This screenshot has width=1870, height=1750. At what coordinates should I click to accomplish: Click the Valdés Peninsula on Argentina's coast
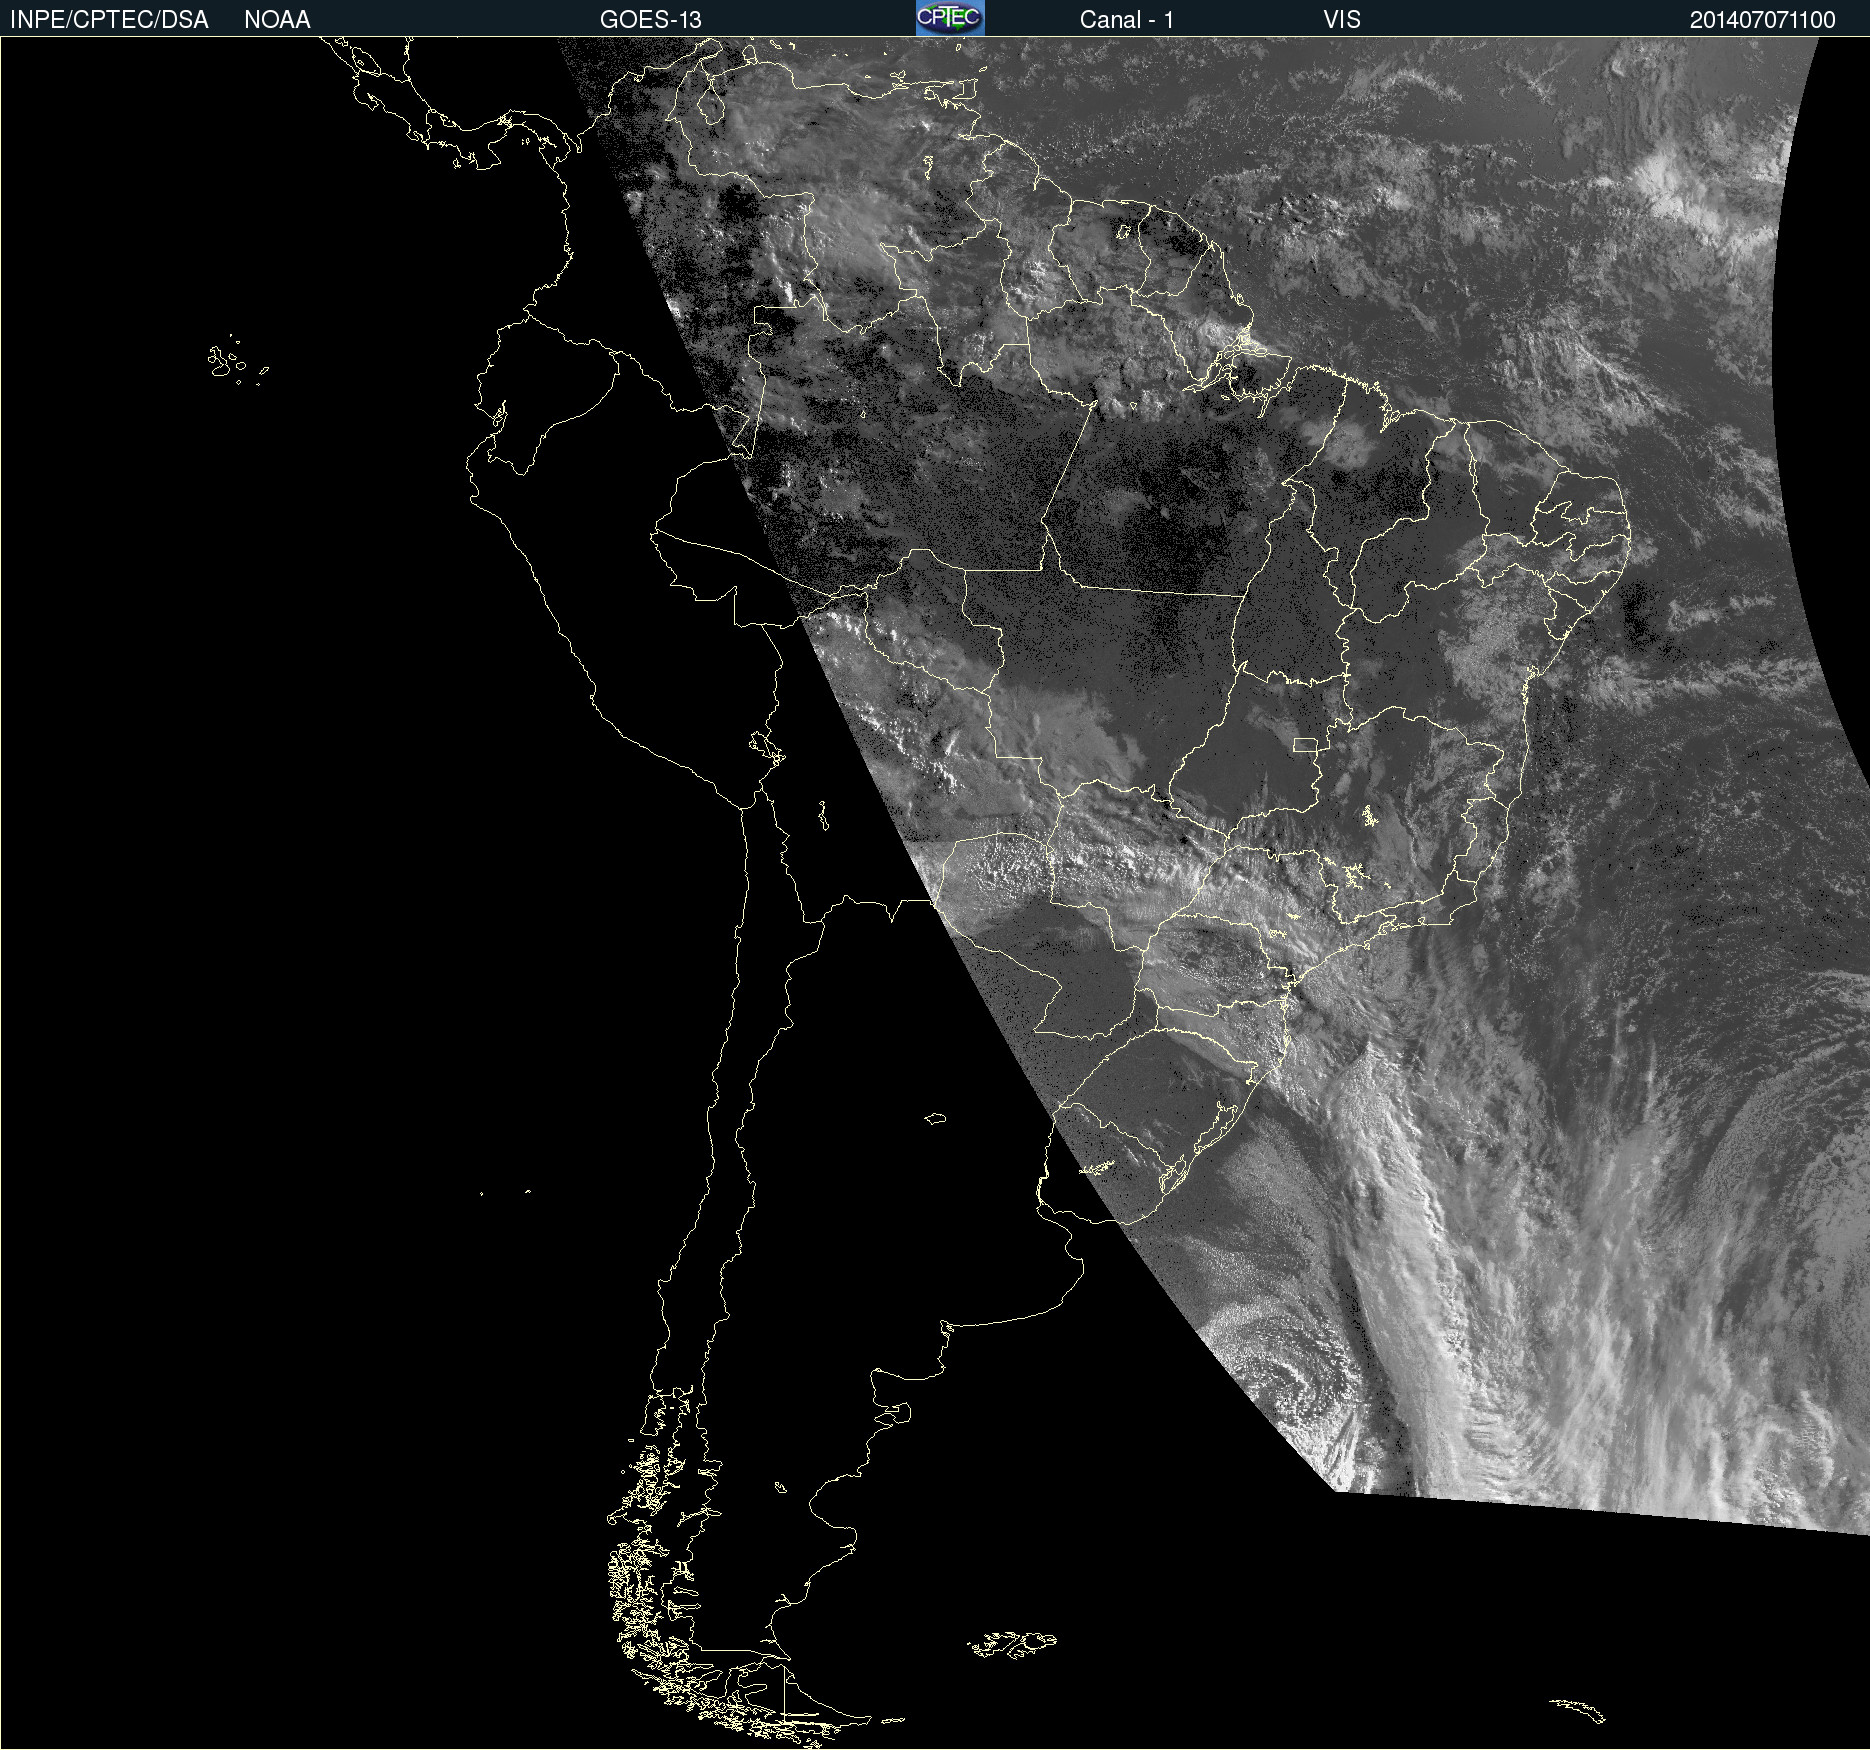(x=899, y=1412)
